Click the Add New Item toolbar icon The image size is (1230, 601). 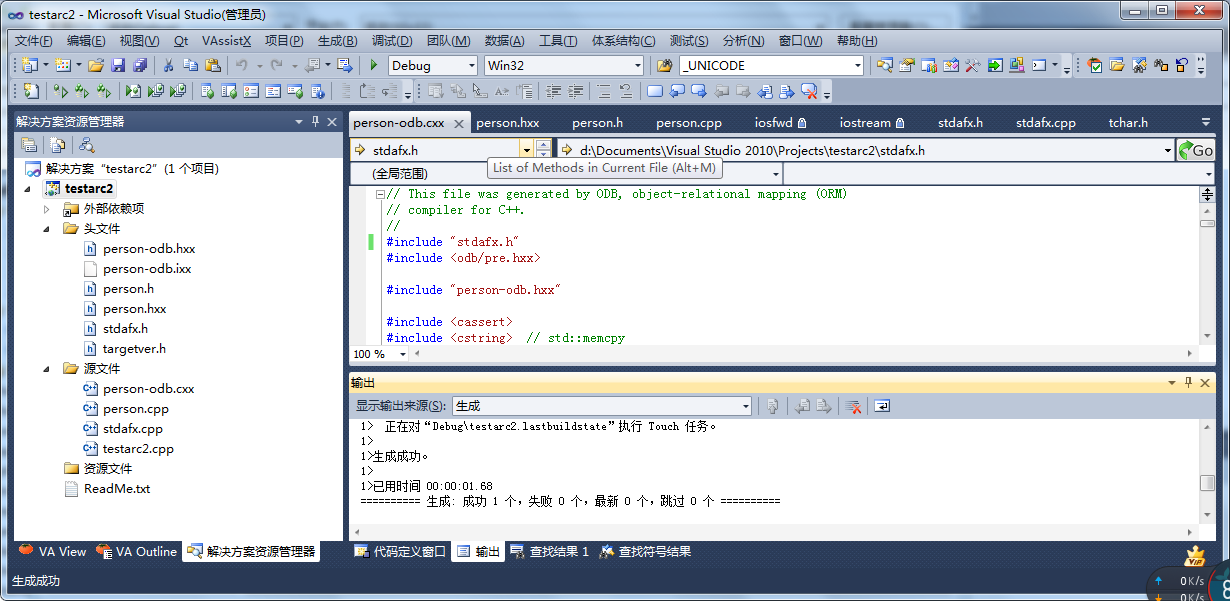62,65
